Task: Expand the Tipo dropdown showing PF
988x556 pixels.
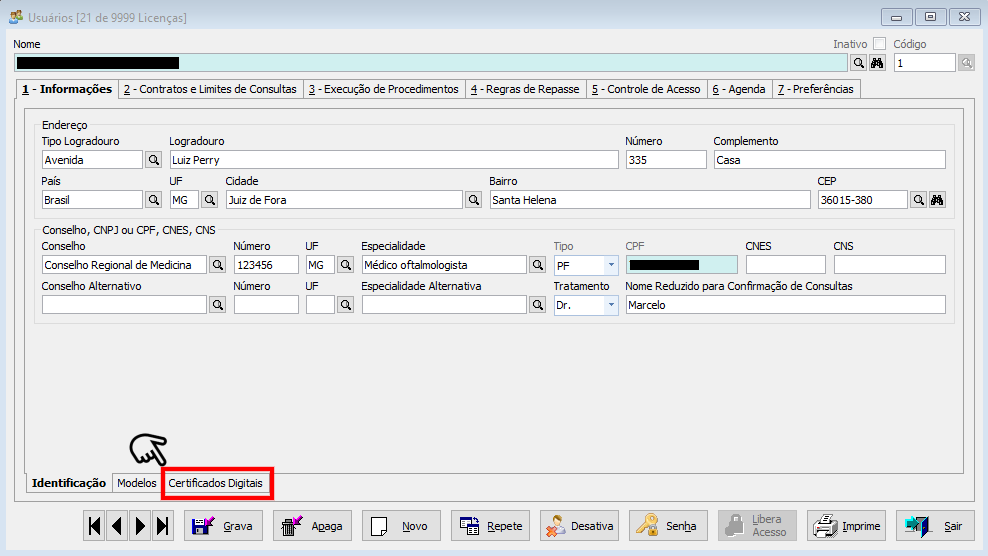Action: (611, 265)
